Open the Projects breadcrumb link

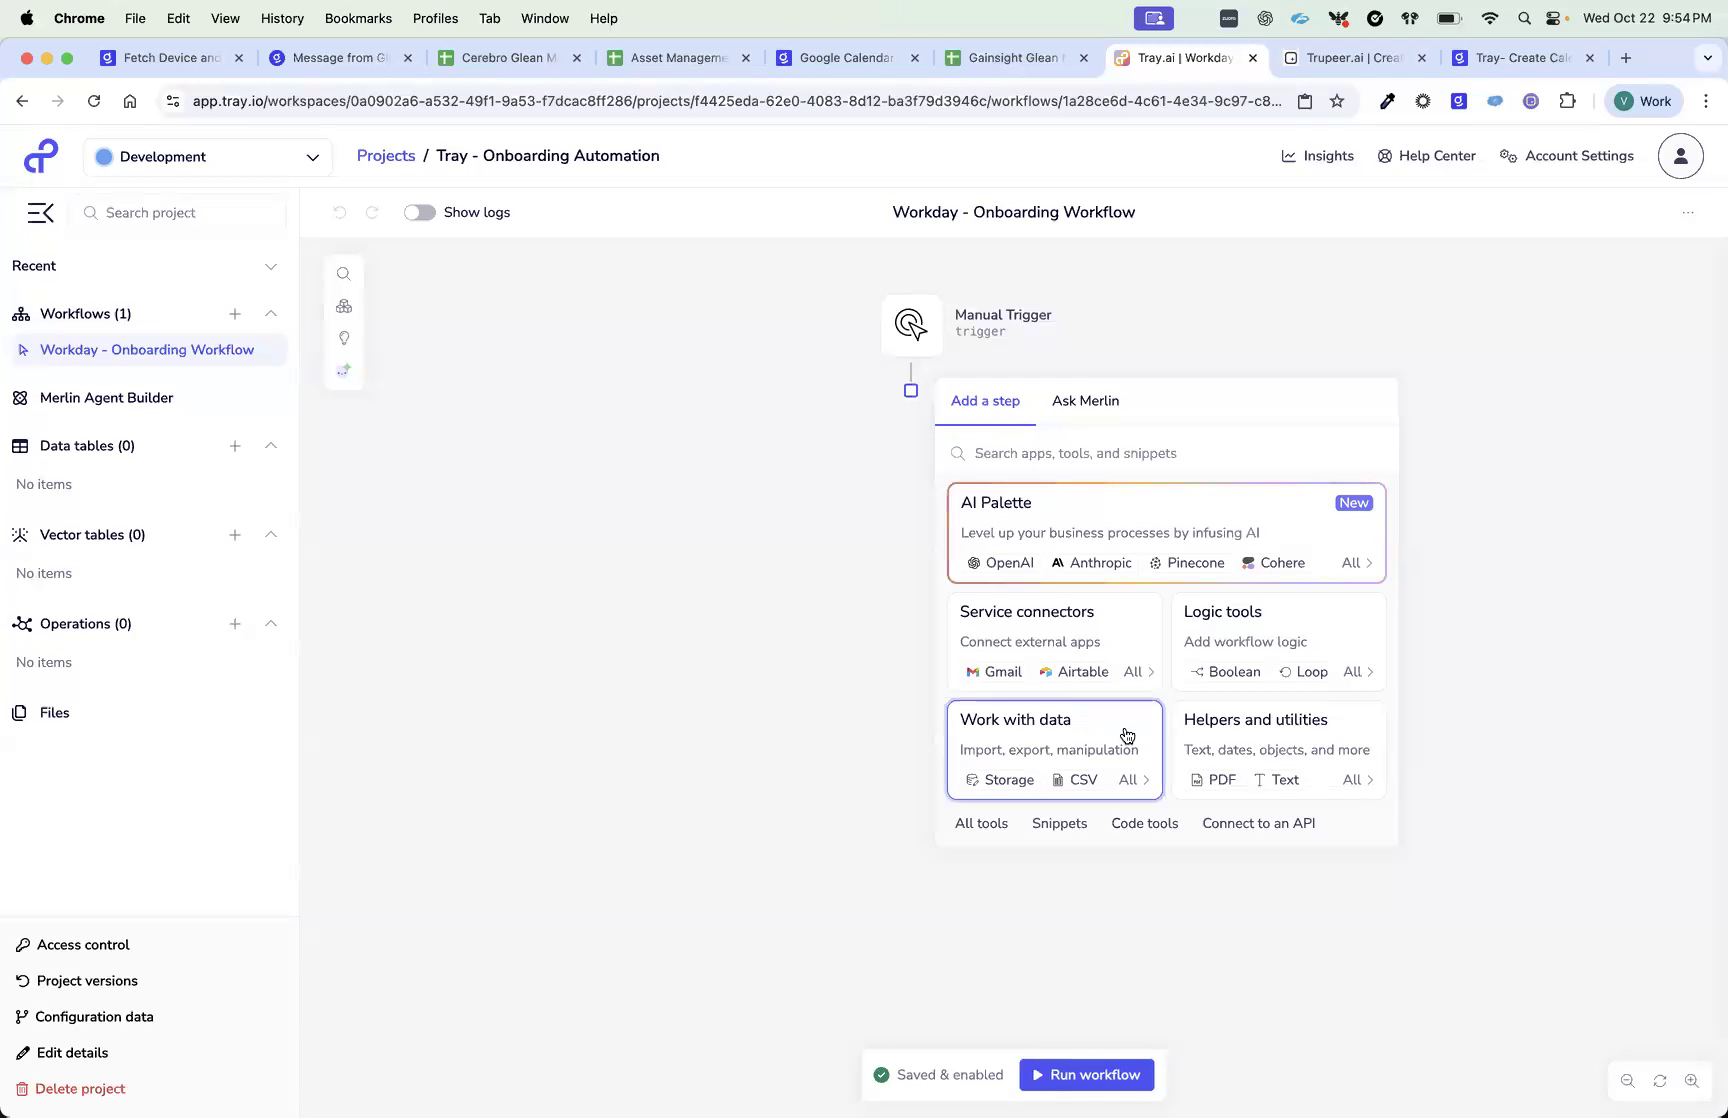pyautogui.click(x=385, y=156)
